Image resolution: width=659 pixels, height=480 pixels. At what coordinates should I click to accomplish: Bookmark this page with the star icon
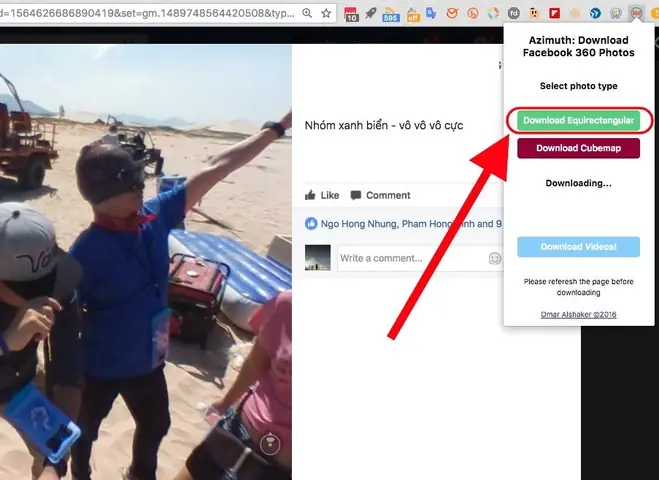(x=326, y=13)
